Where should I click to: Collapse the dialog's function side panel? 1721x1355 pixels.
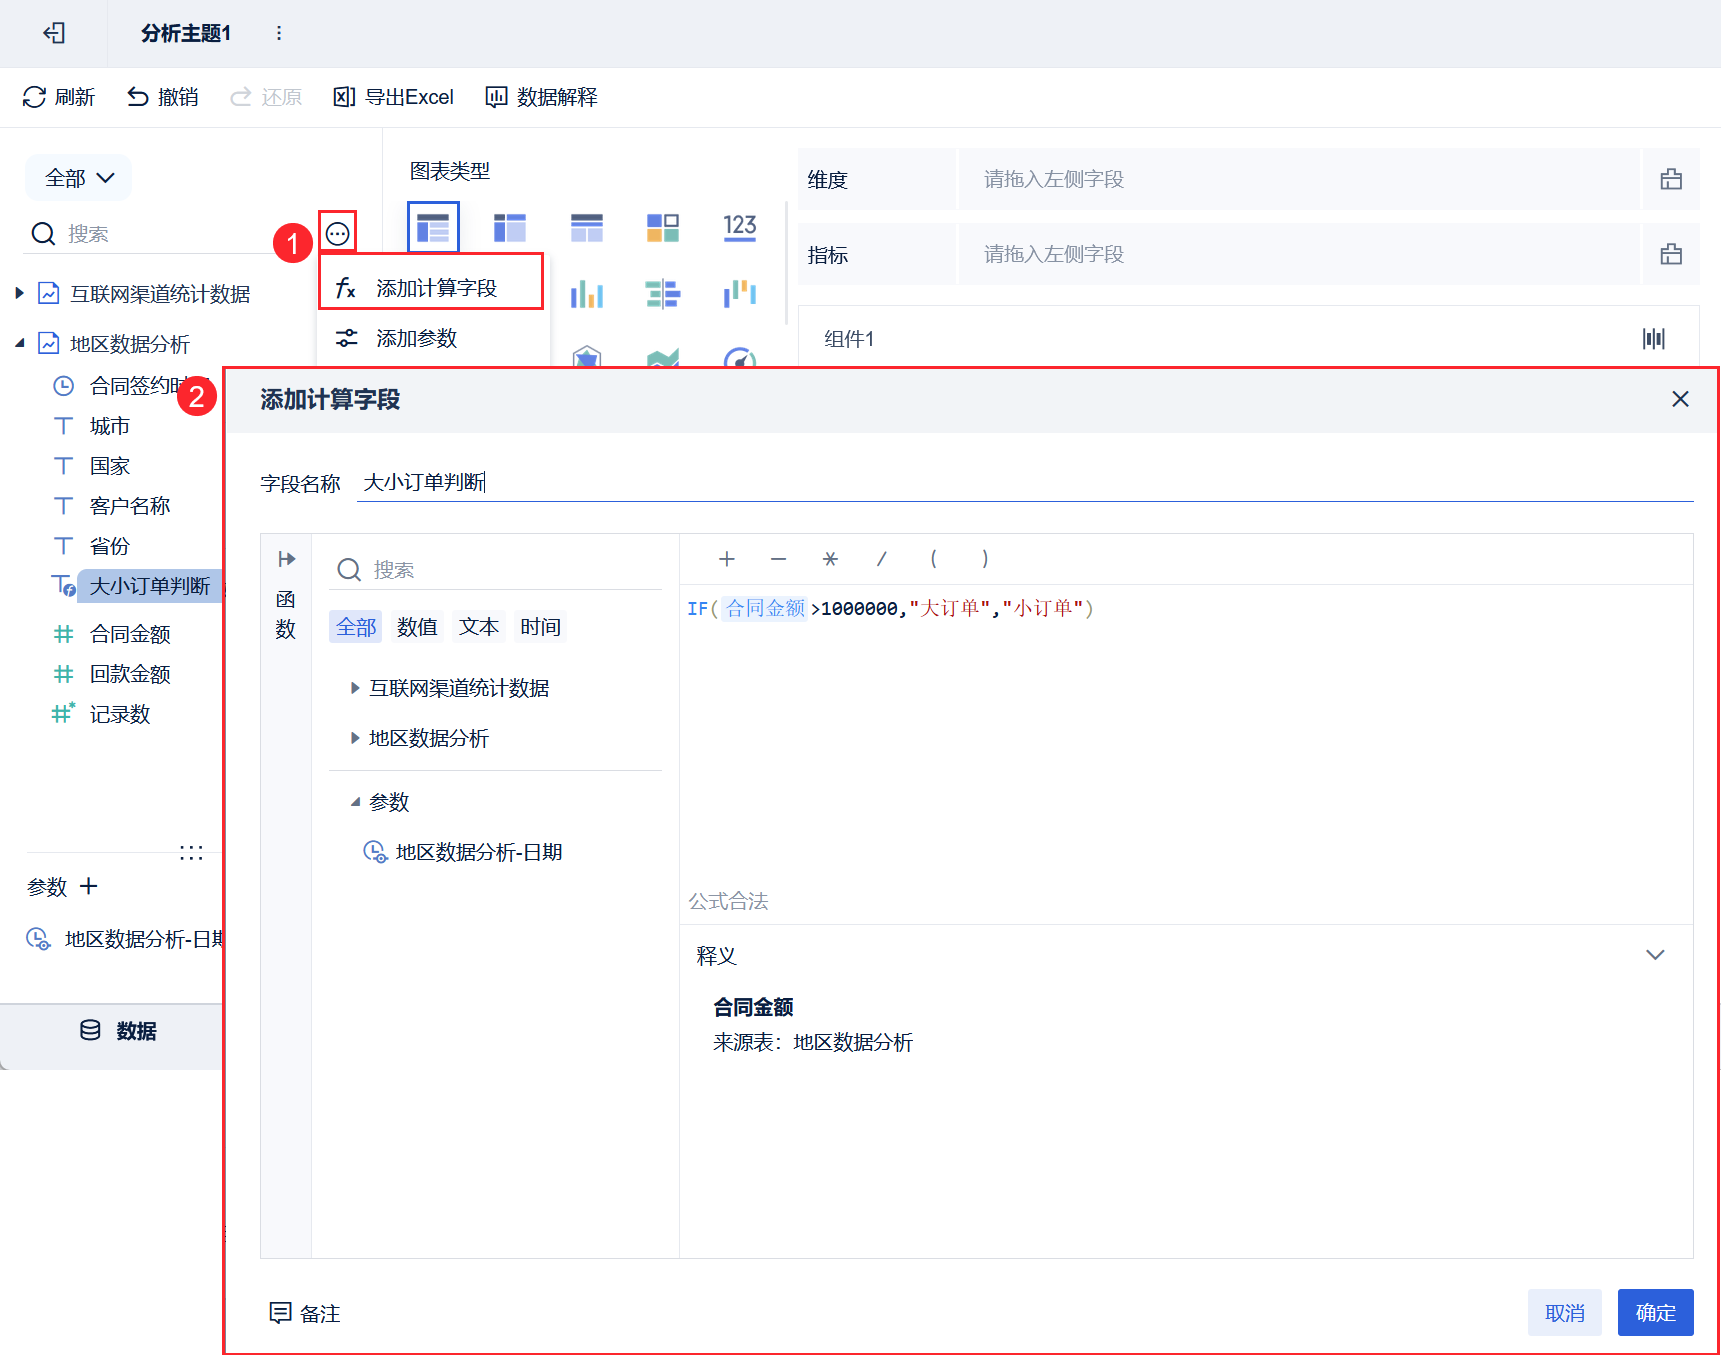coord(286,559)
